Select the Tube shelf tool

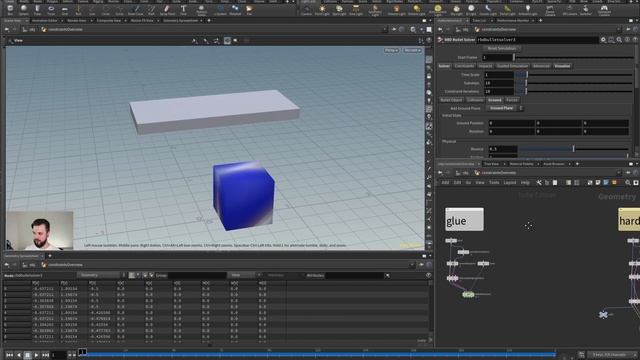point(37,10)
